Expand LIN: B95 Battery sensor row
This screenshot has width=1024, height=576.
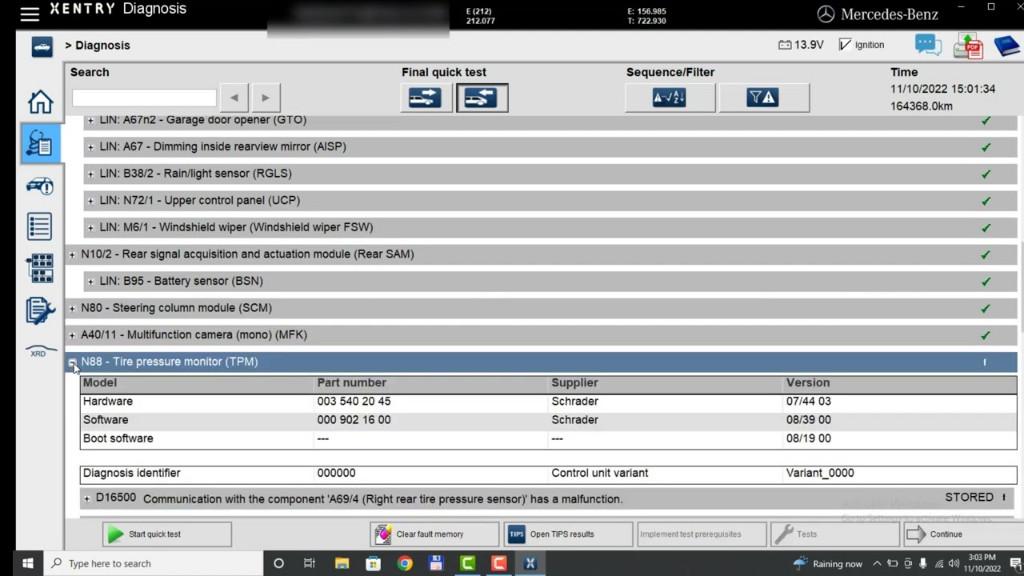coord(91,281)
